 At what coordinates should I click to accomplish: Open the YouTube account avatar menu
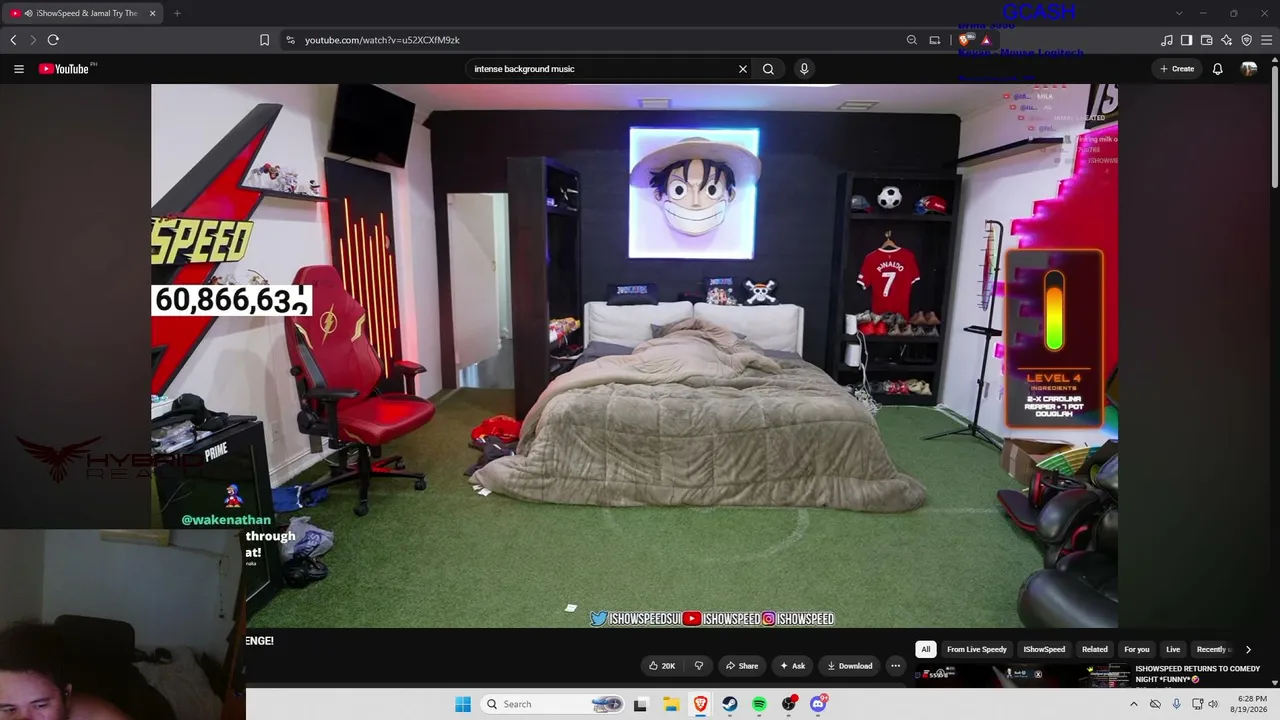[1249, 69]
